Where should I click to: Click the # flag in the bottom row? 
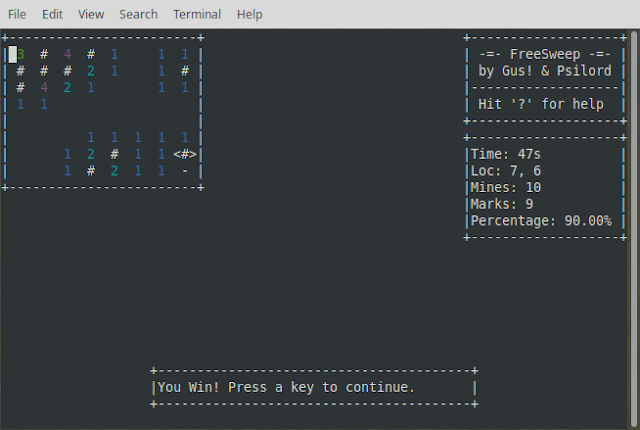click(x=91, y=171)
